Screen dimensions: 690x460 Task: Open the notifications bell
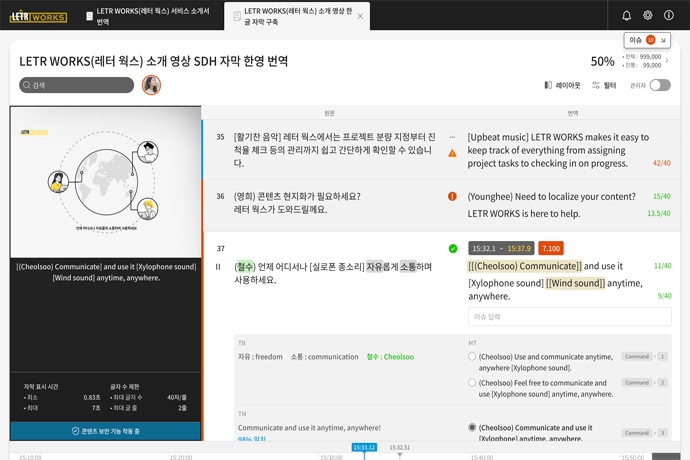tap(627, 15)
